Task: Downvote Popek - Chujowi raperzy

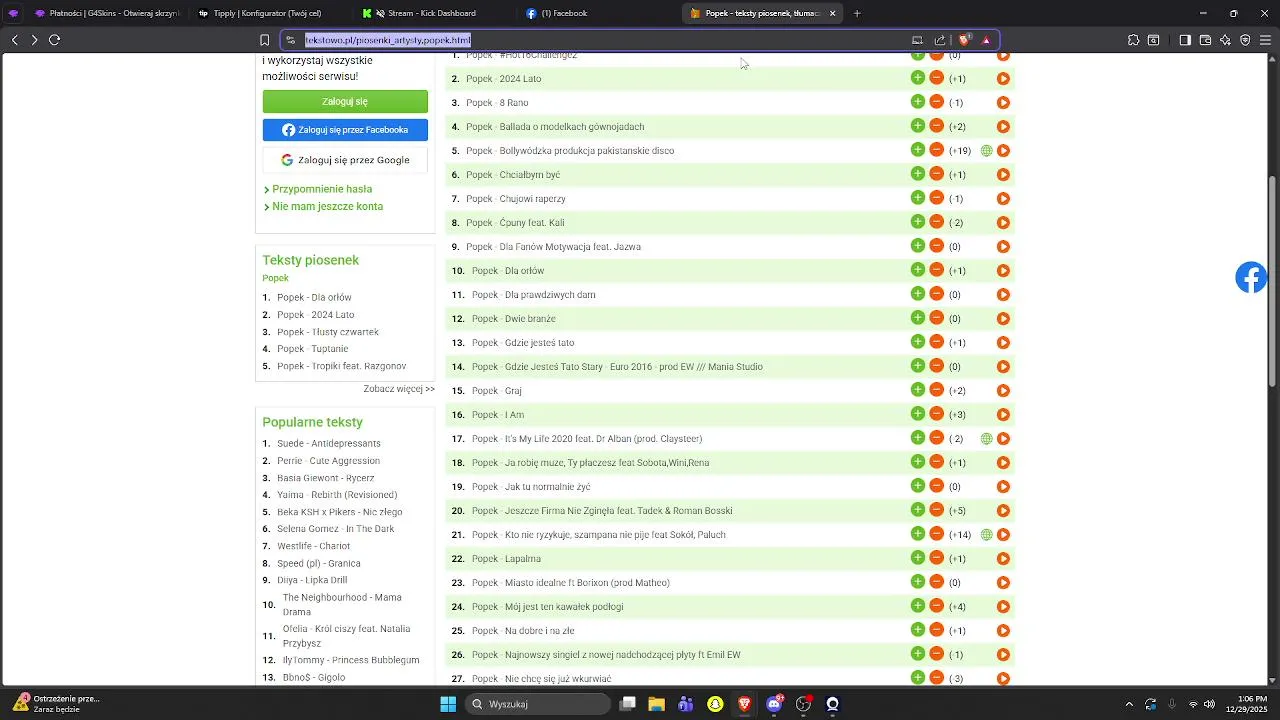Action: pos(937,198)
